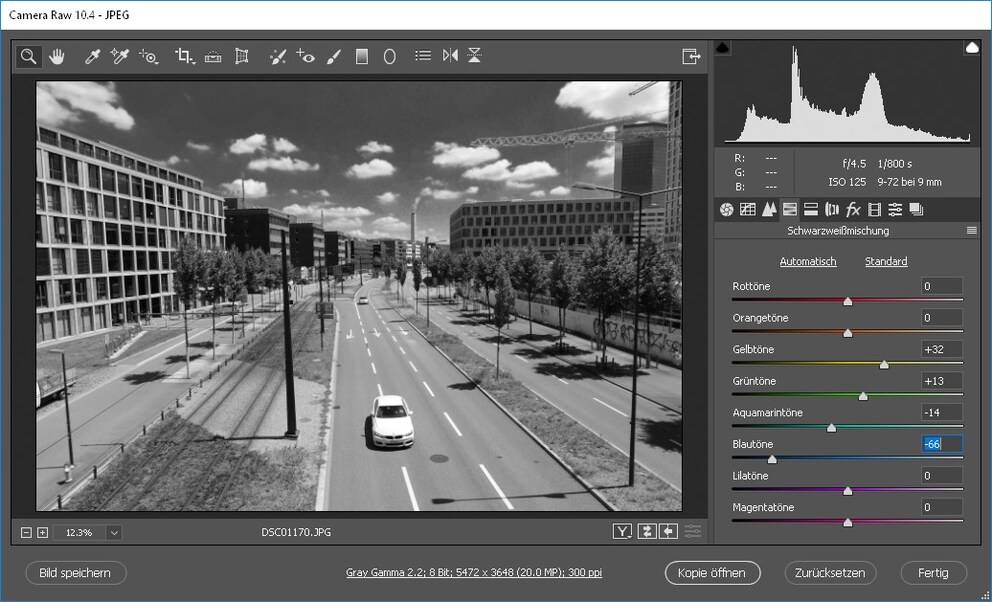
Task: Open the Lens Corrections tab
Action: pyautogui.click(x=832, y=209)
